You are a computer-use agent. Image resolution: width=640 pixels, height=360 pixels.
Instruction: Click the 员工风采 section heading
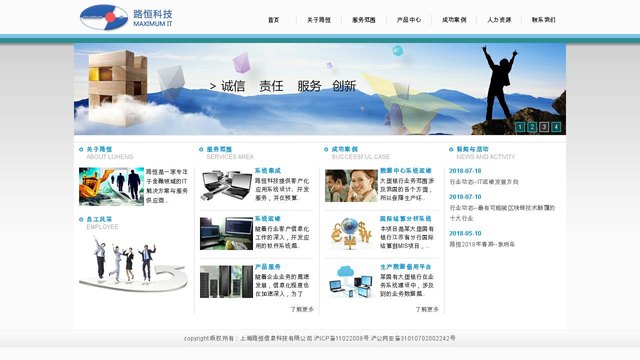(99, 220)
